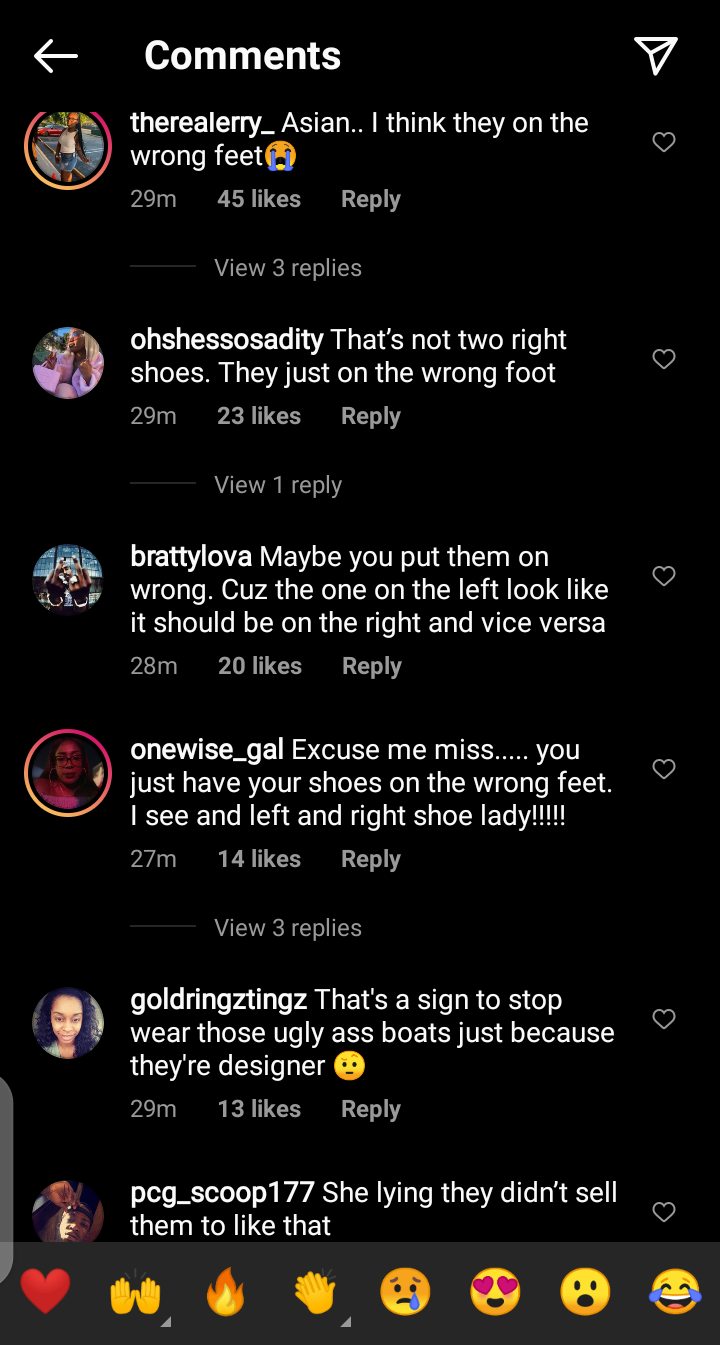The height and width of the screenshot is (1345, 720).
Task: Send the heart-eyes emoji reaction
Action: (x=496, y=1290)
